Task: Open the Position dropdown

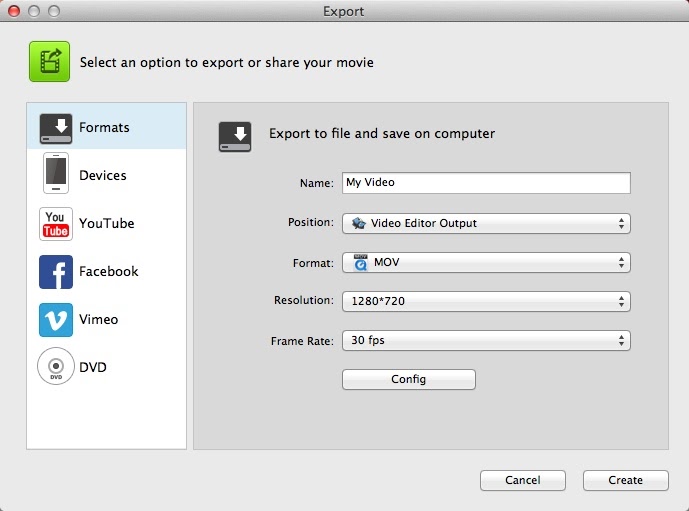Action: [x=486, y=223]
